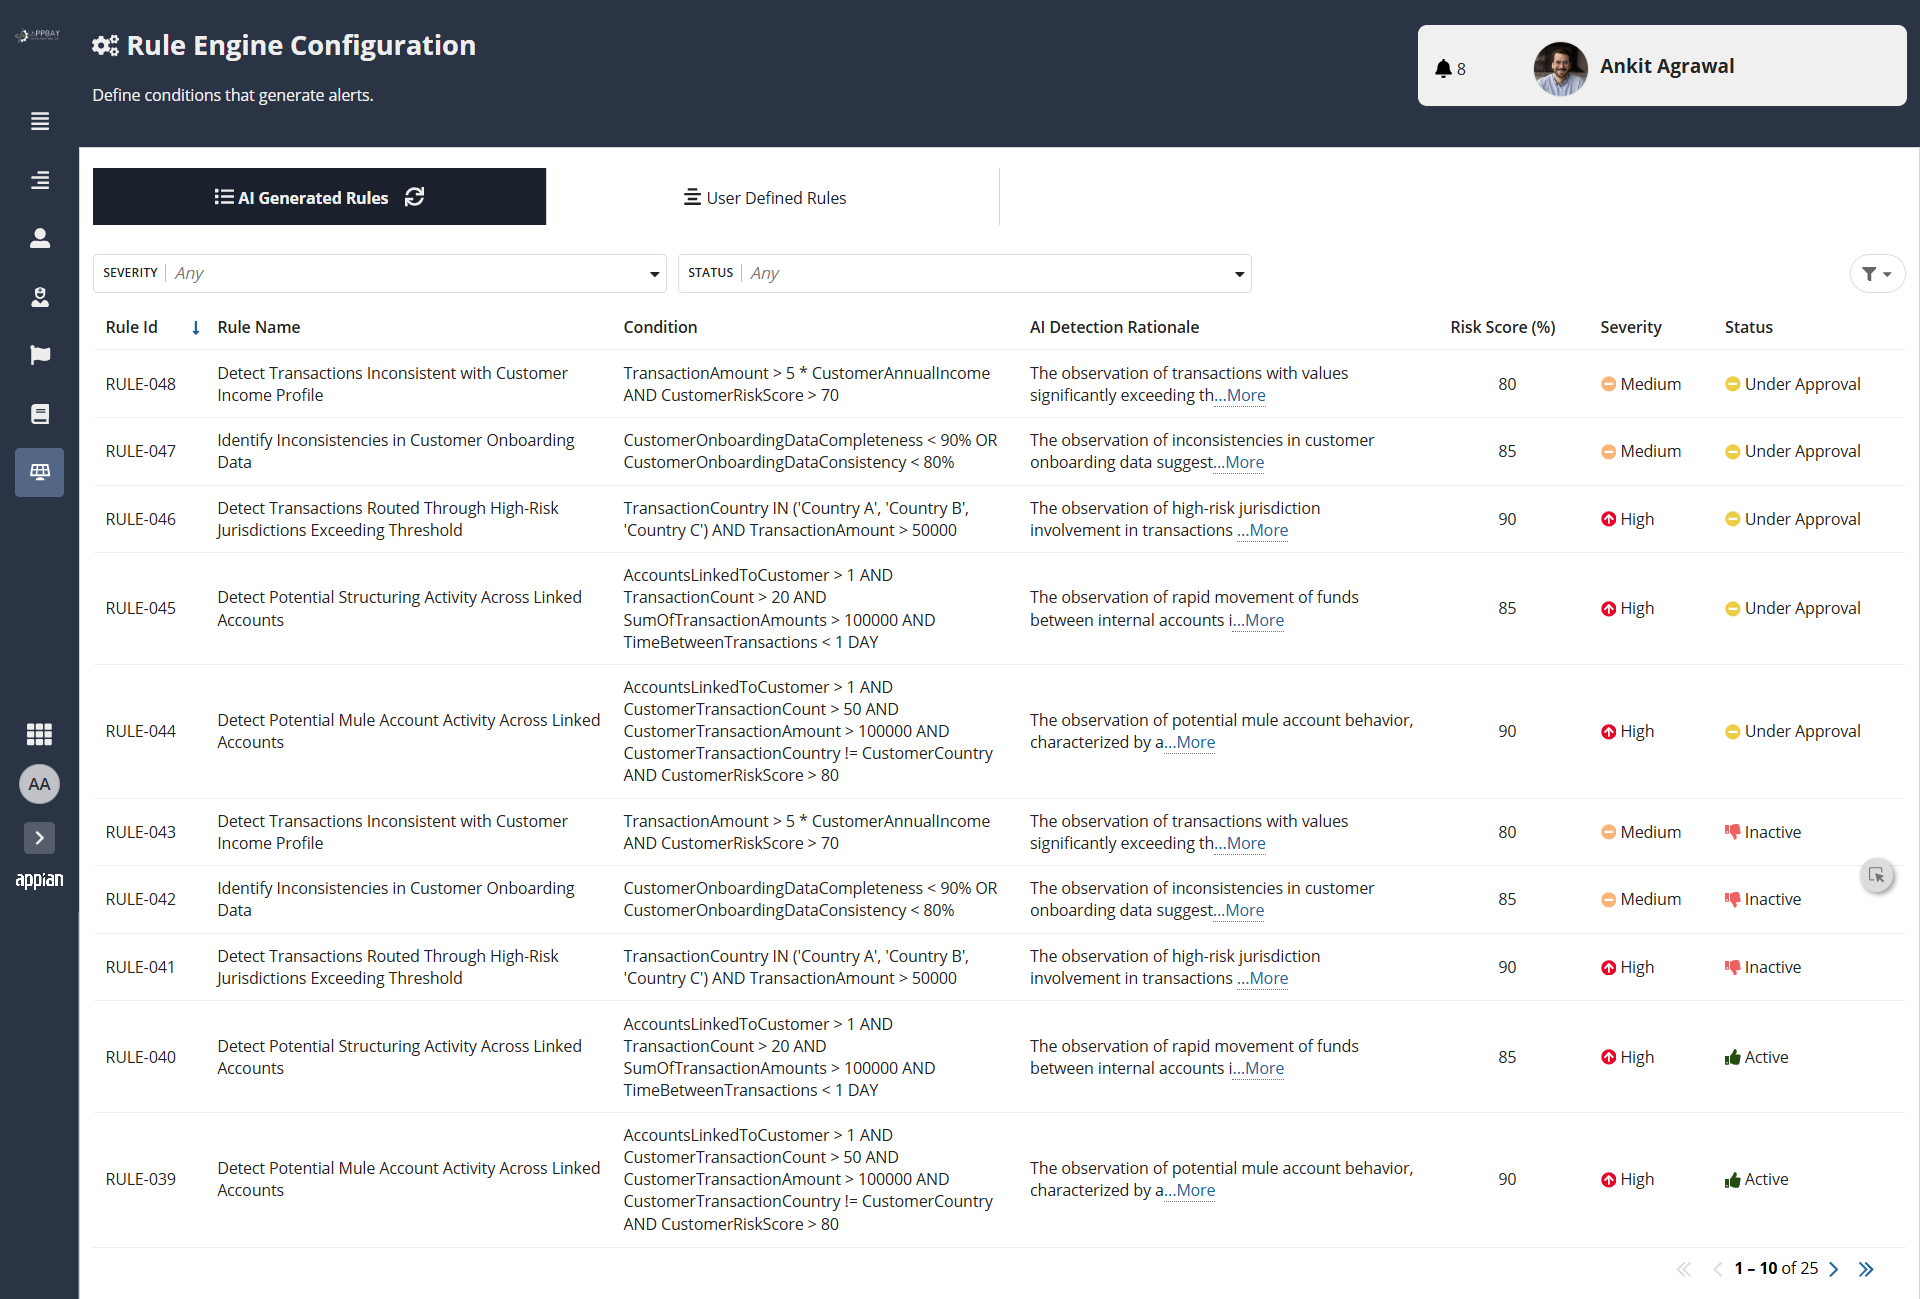Expand the filter funnel dropdown menu
The width and height of the screenshot is (1920, 1299).
point(1877,273)
